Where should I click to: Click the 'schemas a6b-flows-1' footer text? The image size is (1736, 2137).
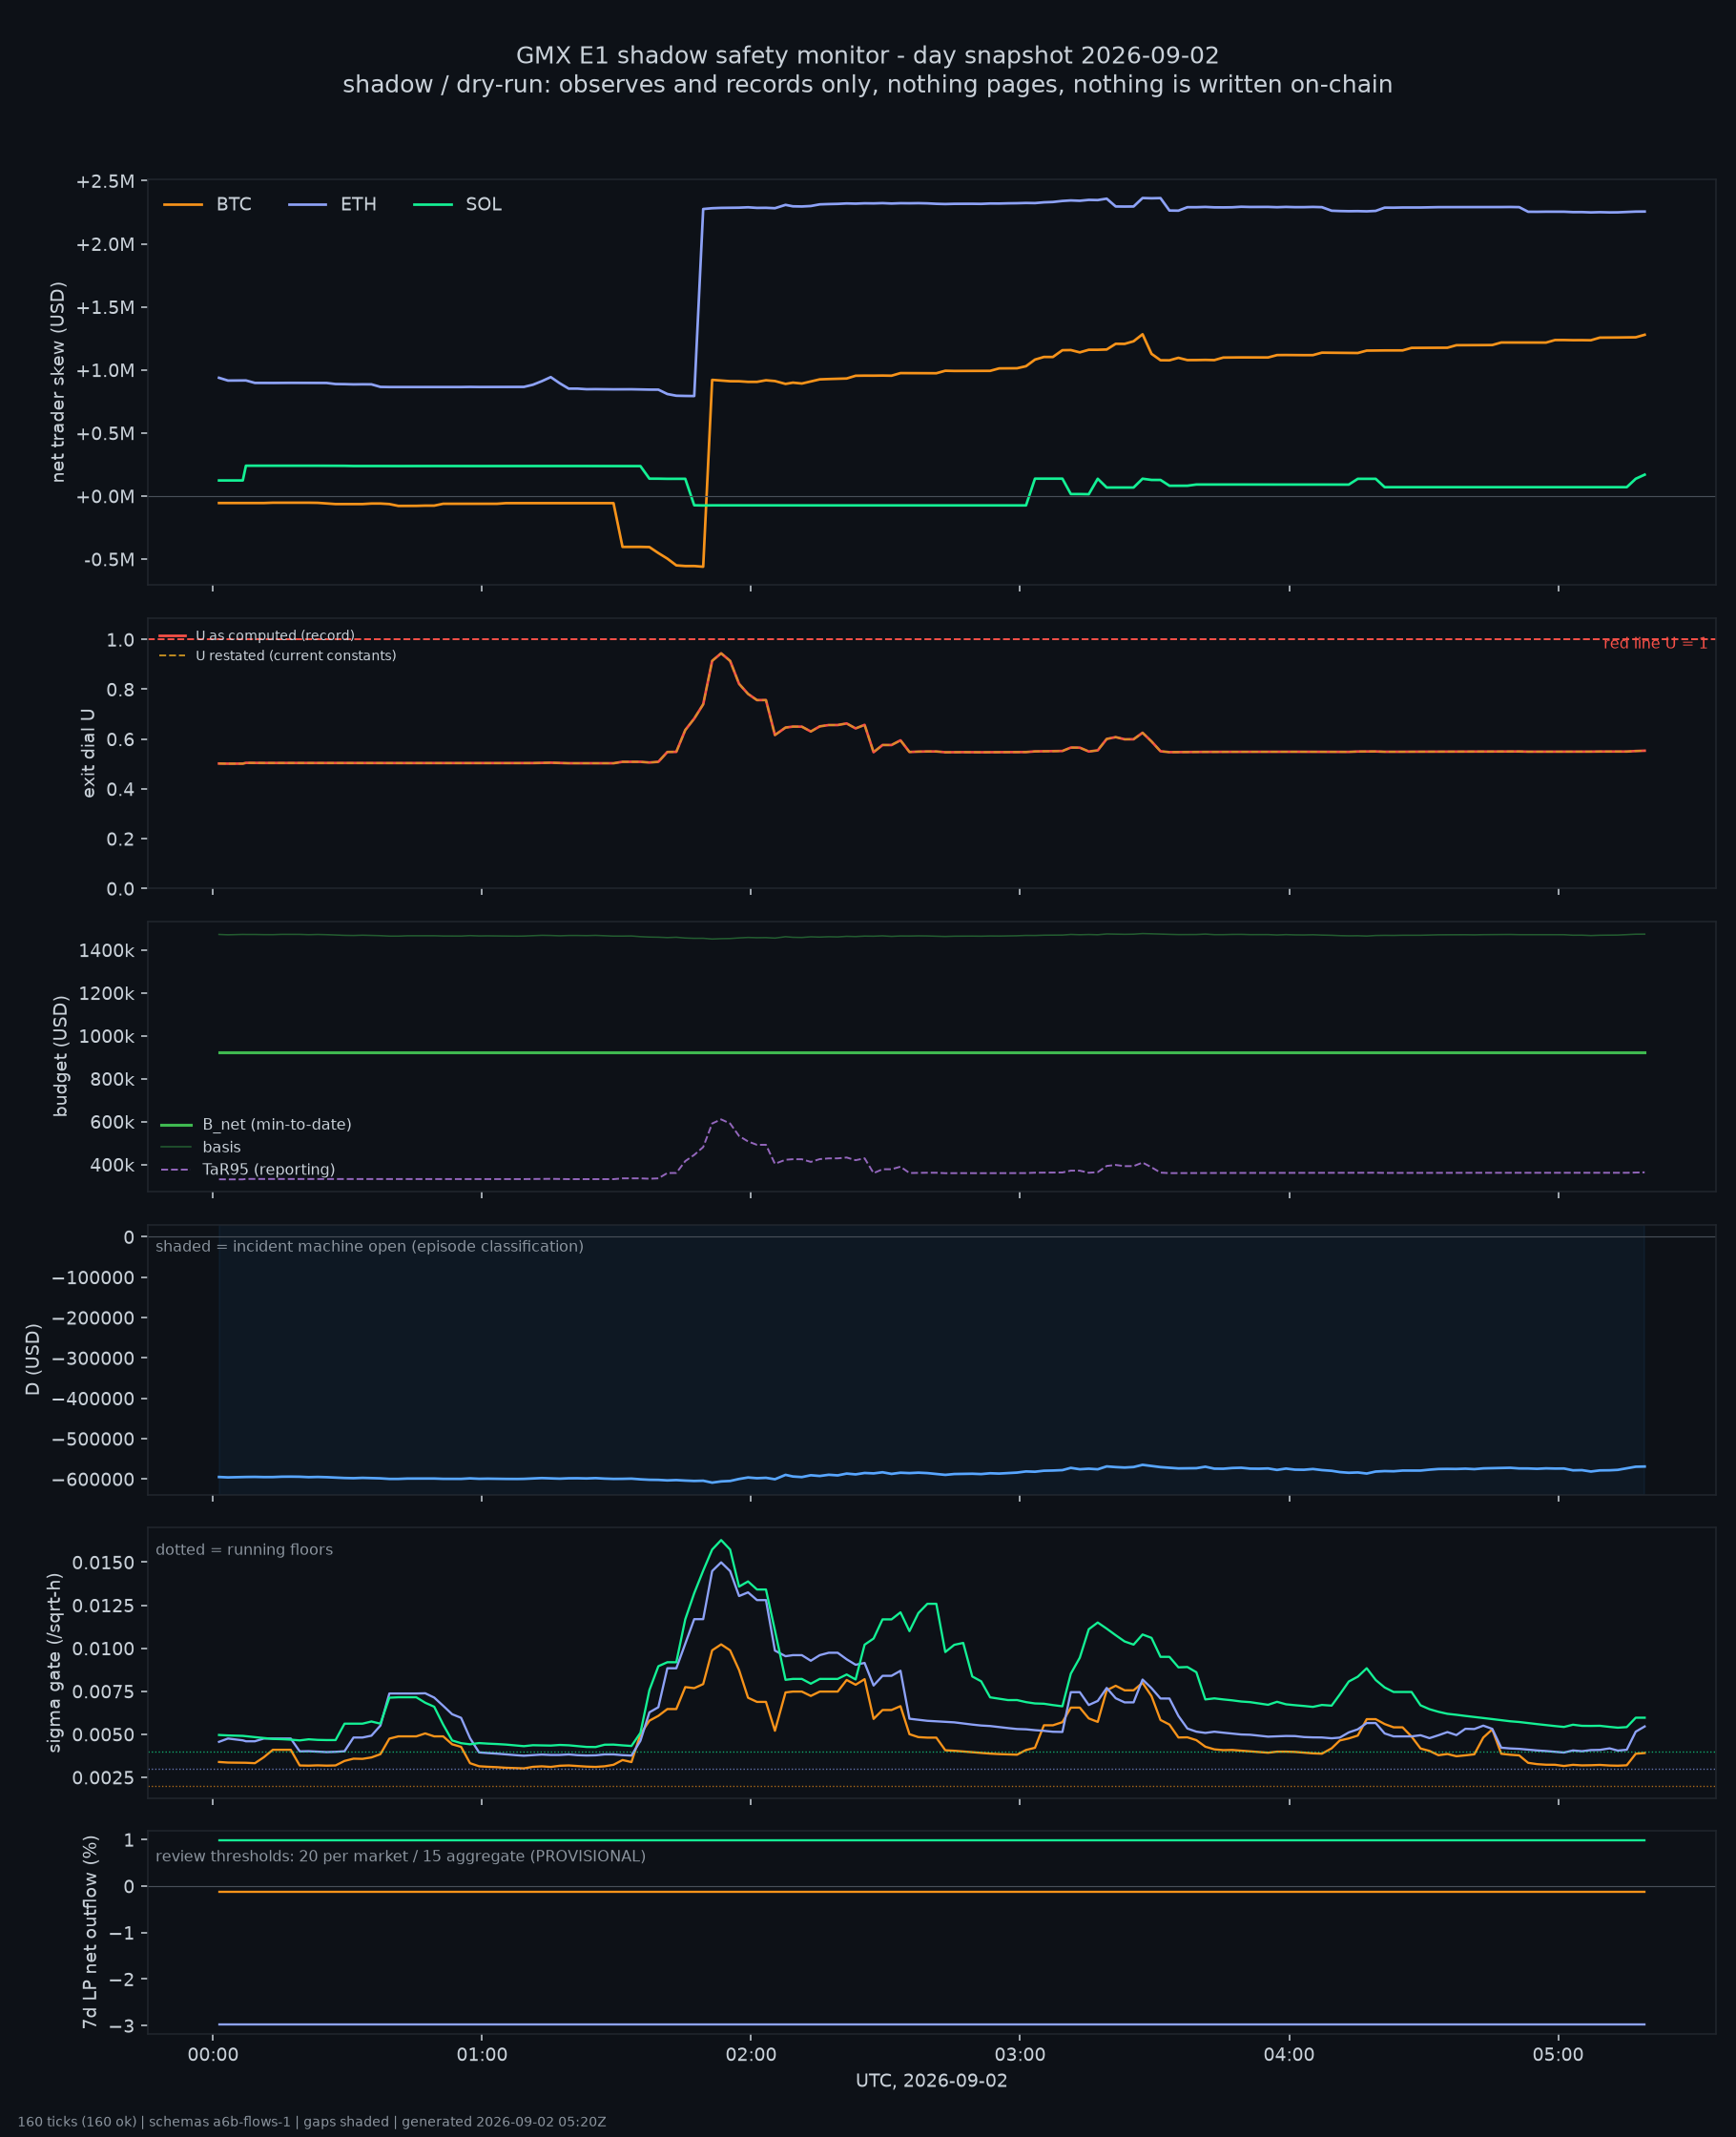pyautogui.click(x=219, y=2122)
